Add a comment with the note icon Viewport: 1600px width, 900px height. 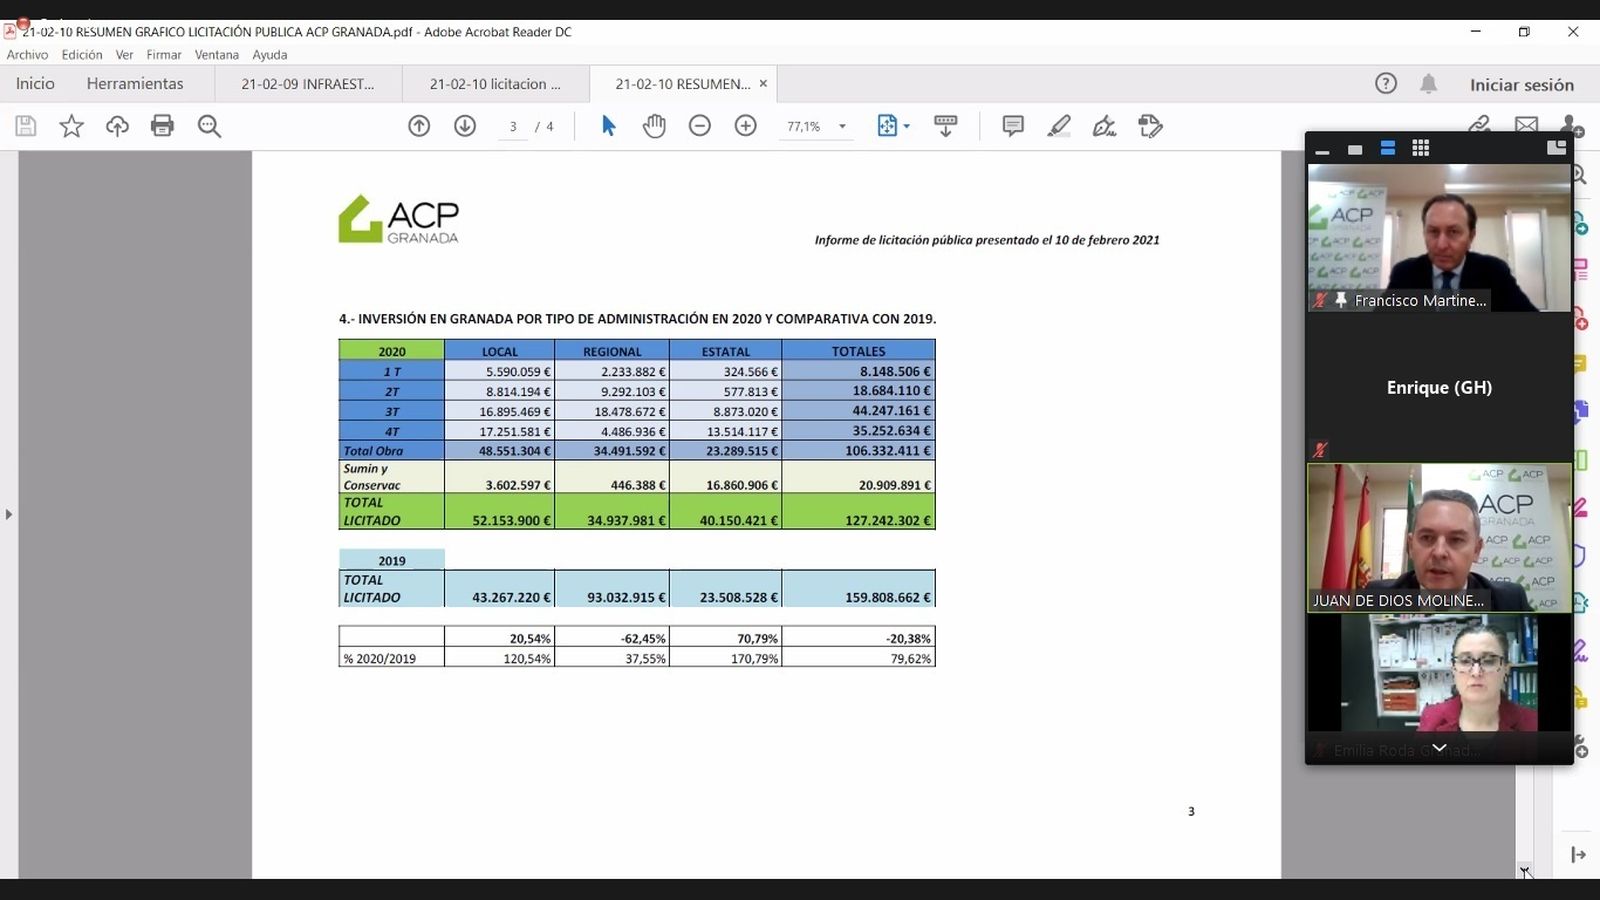pyautogui.click(x=1013, y=126)
